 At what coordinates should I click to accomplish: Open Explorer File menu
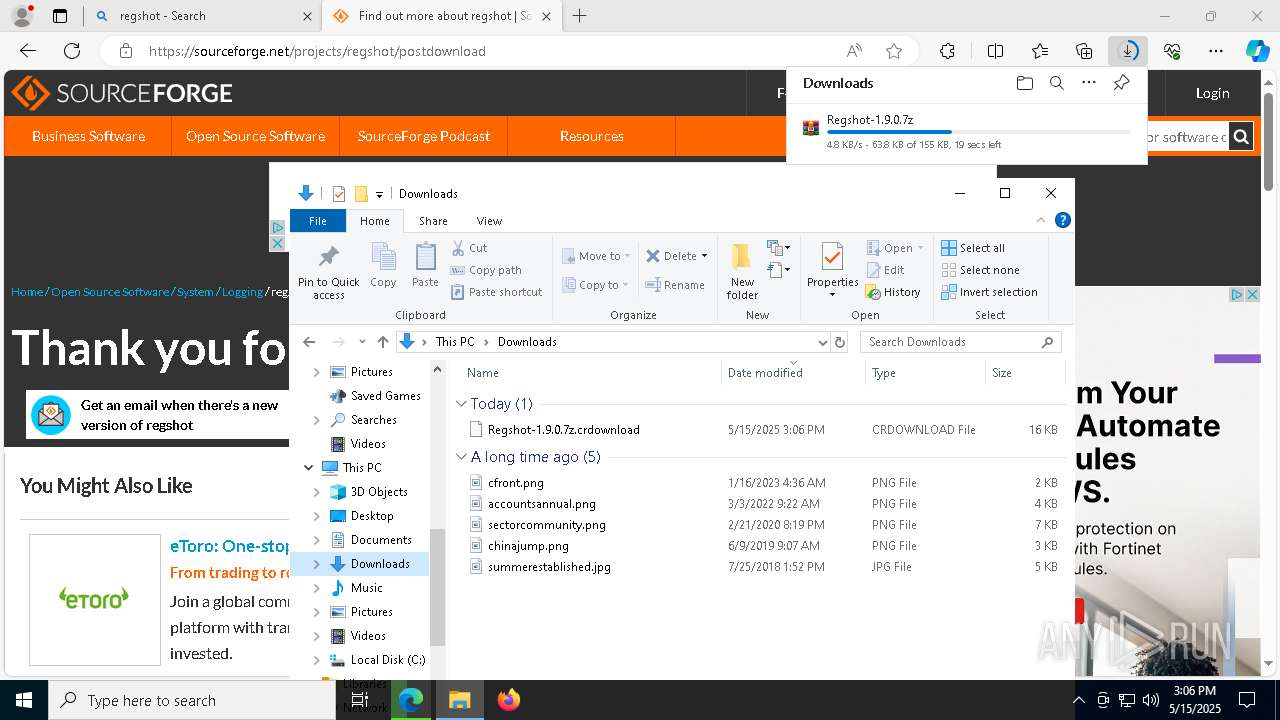pos(317,221)
